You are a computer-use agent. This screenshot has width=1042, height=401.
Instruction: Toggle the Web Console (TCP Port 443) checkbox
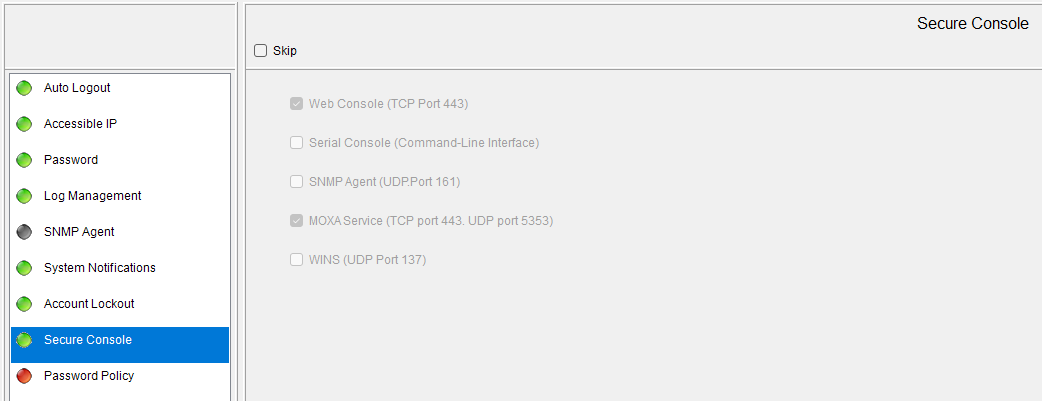point(297,104)
